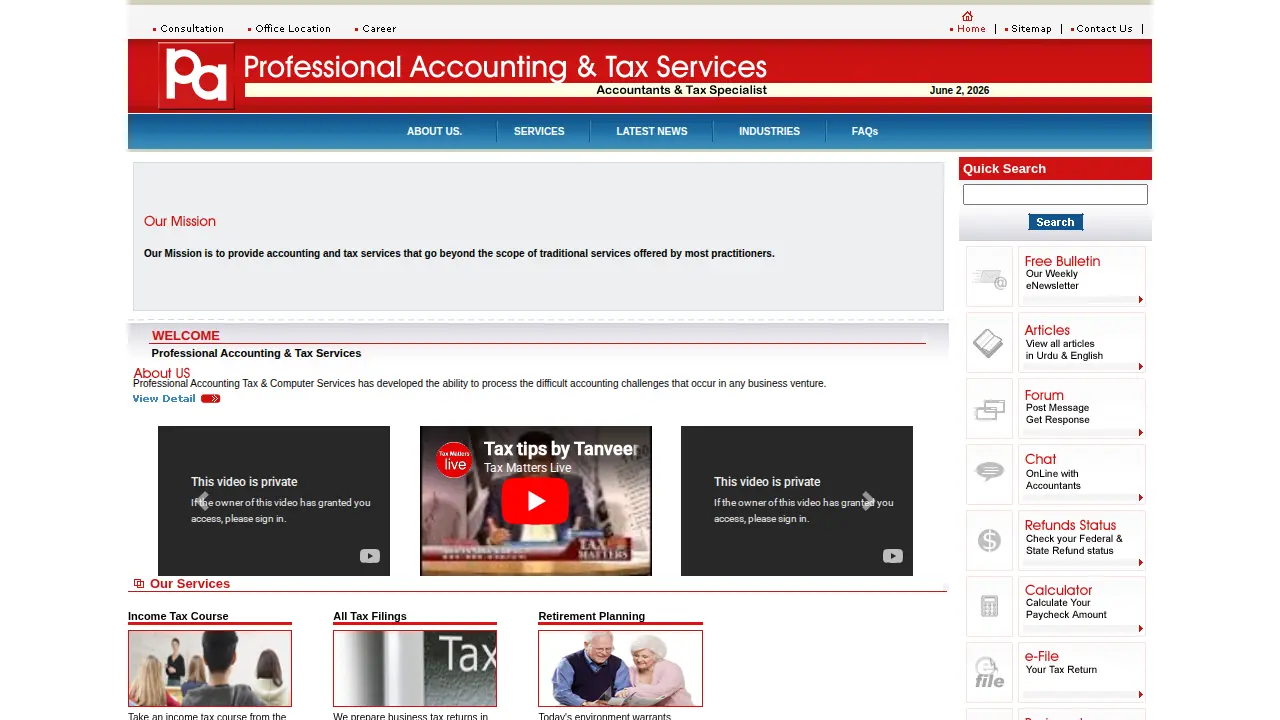Open the All Tax Filings image

[415, 668]
